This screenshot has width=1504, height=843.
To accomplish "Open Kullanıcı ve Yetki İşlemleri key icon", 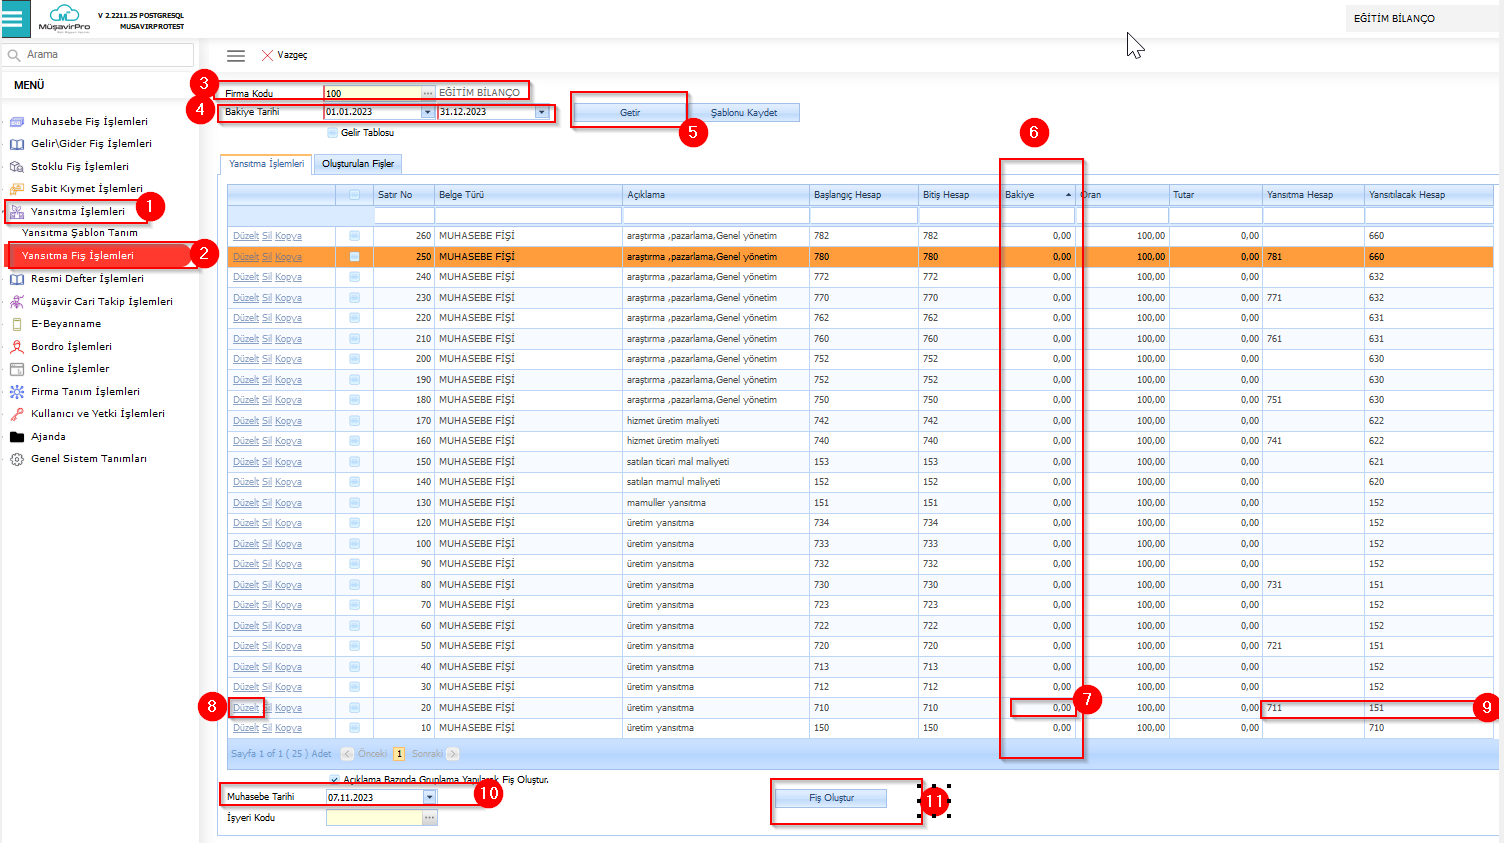I will 17,414.
